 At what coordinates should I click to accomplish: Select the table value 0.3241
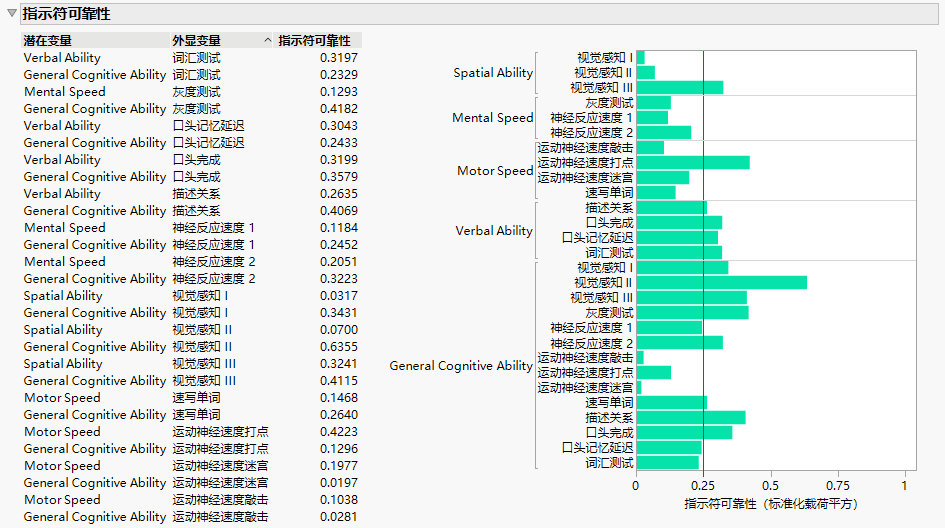pos(339,363)
